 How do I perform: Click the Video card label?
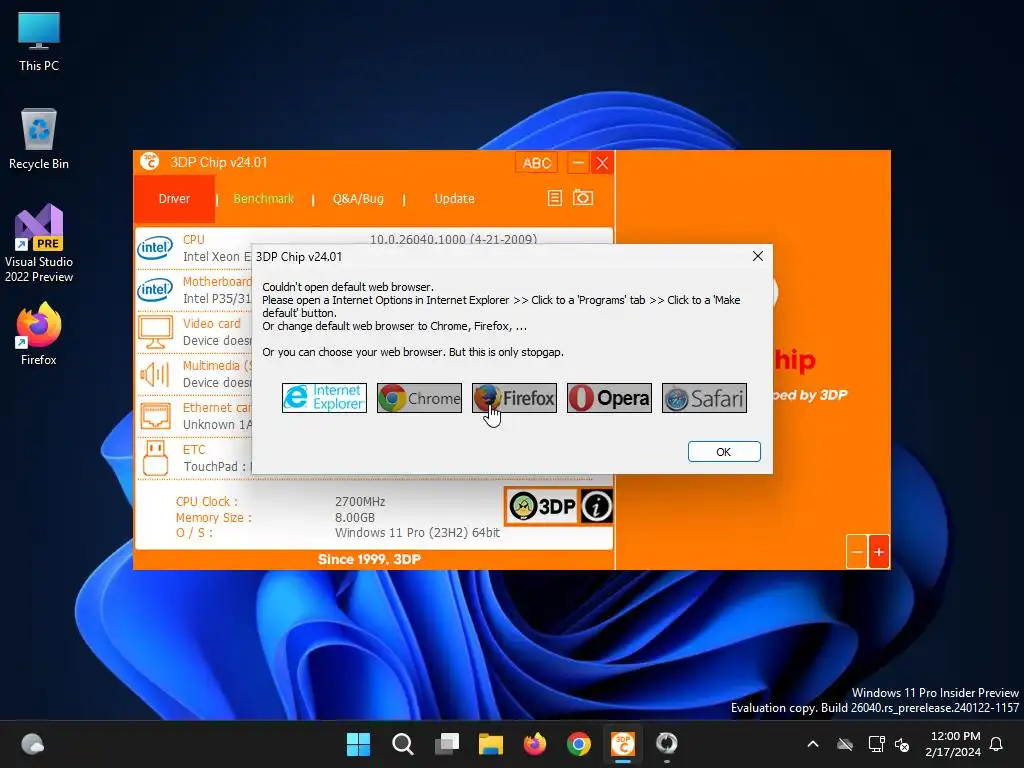coord(212,323)
